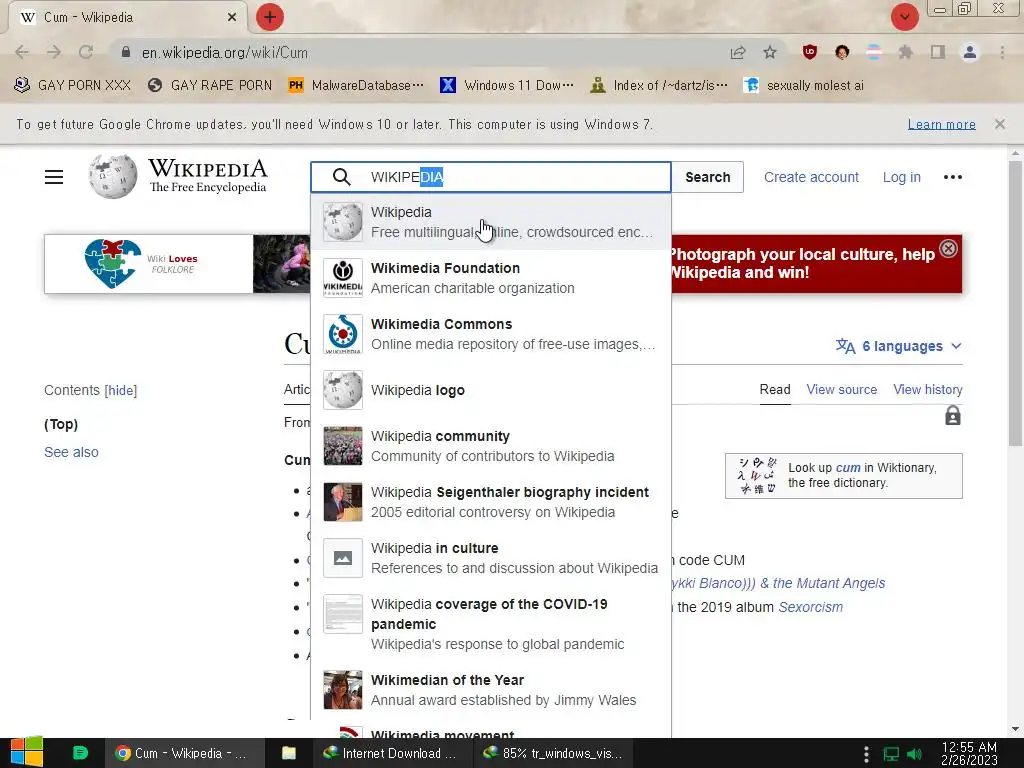The width and height of the screenshot is (1024, 768).
Task: Open the Windows Start button
Action: [x=27, y=752]
